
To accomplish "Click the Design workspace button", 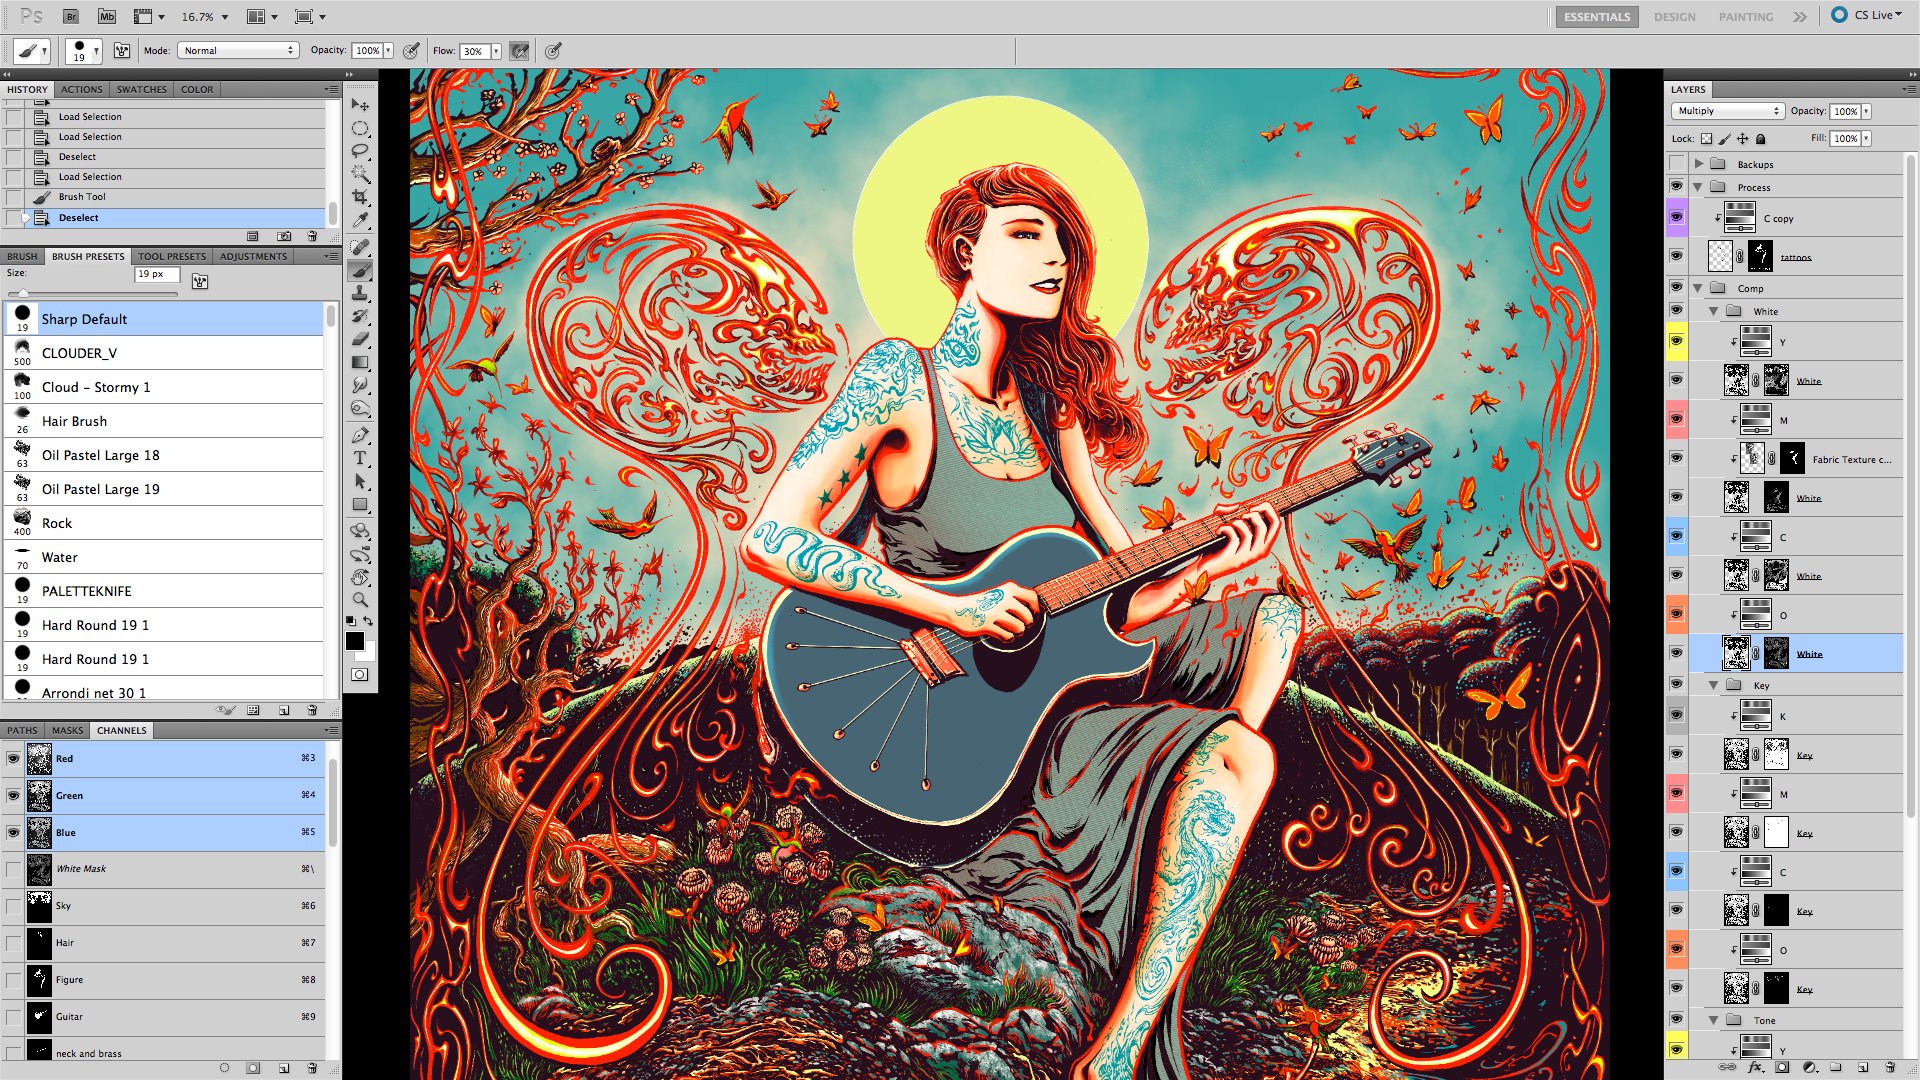I will coord(1674,17).
